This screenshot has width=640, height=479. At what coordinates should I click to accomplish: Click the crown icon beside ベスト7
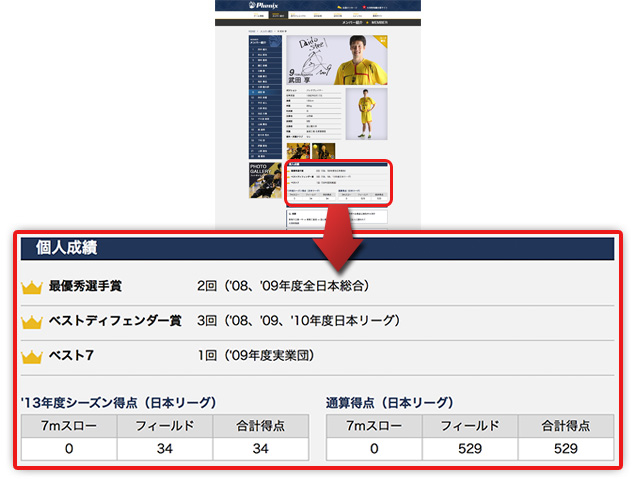coord(32,357)
